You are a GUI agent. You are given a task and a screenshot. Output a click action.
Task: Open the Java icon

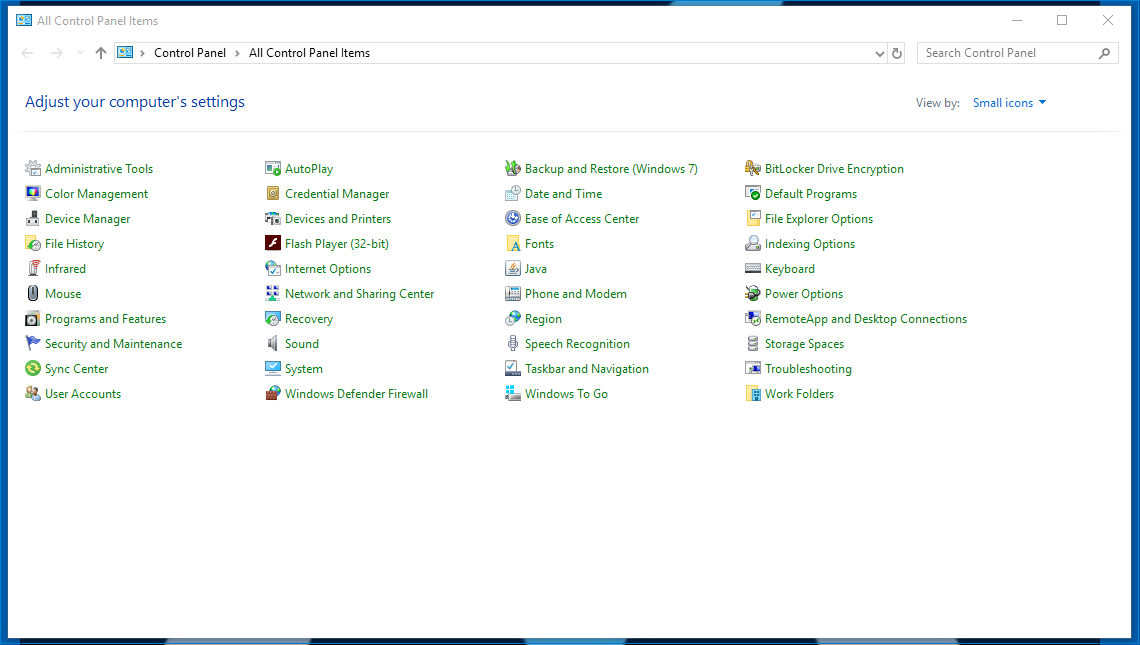click(513, 268)
